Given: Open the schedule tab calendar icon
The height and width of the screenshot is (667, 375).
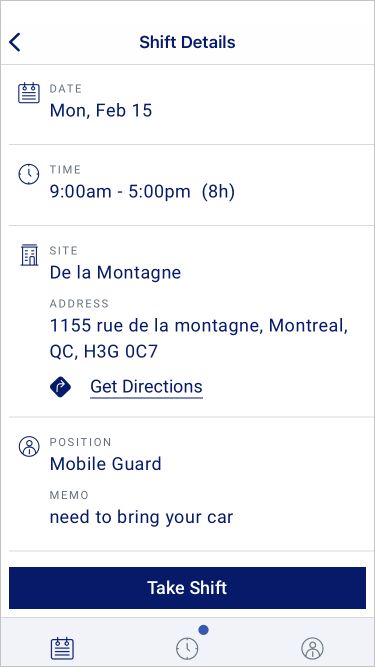Looking at the screenshot, I should pyautogui.click(x=62, y=649).
